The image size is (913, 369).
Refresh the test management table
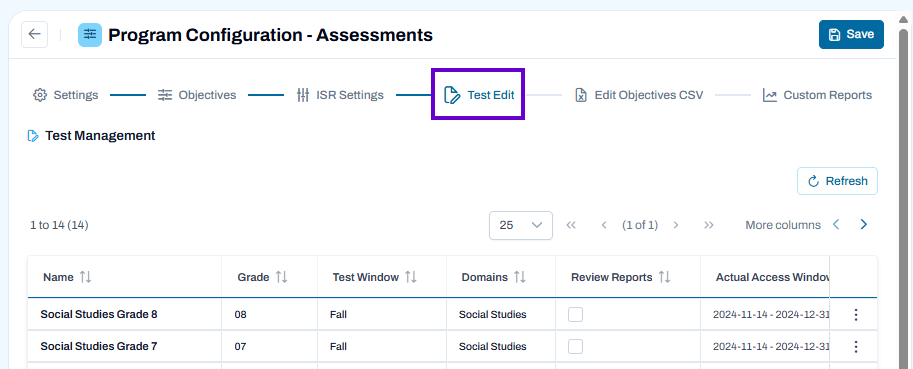point(837,181)
